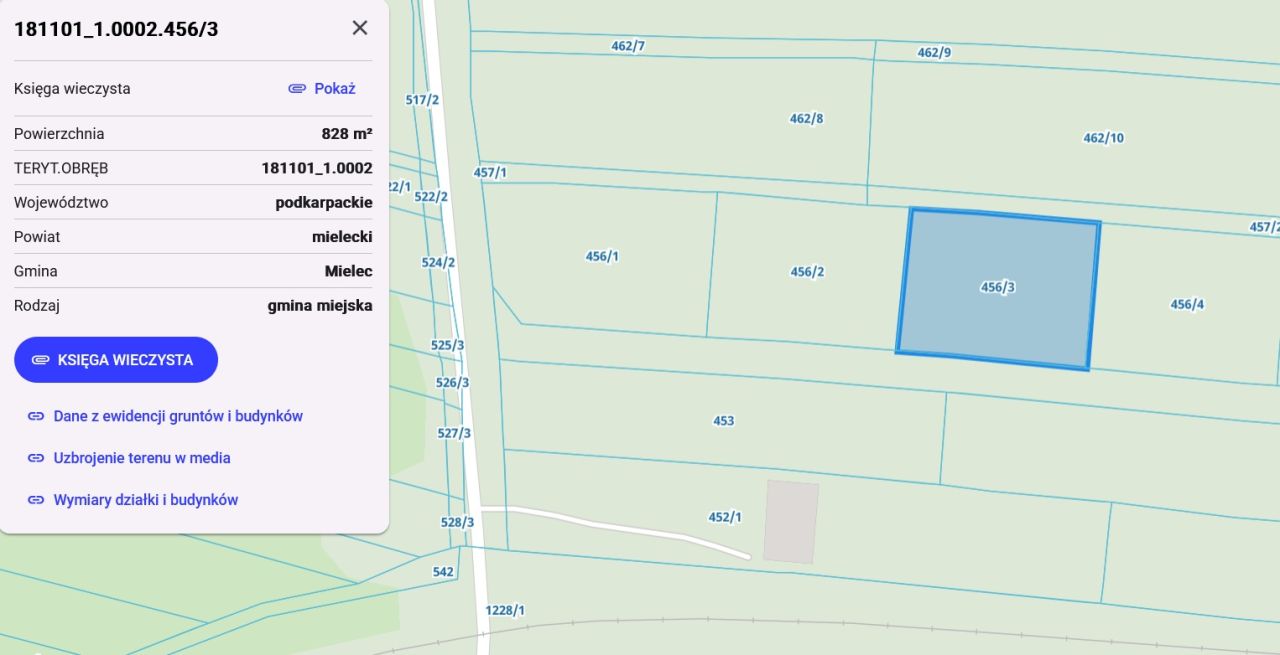This screenshot has height=655, width=1280.
Task: Click the grey building in parcel 452/1
Action: (x=791, y=521)
